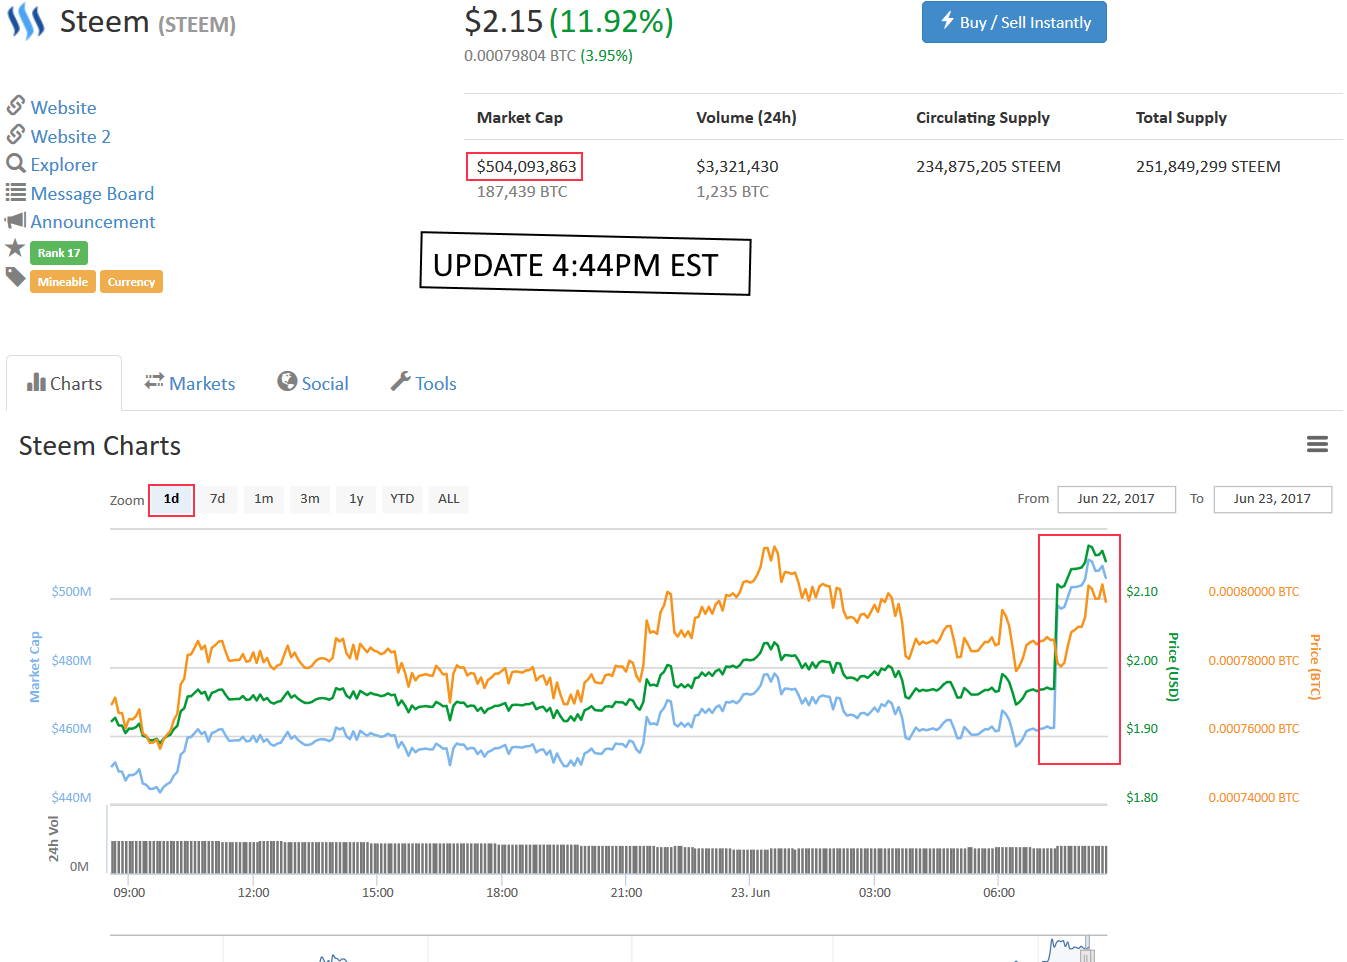
Task: Click the Rank 17 badge
Action: [x=59, y=253]
